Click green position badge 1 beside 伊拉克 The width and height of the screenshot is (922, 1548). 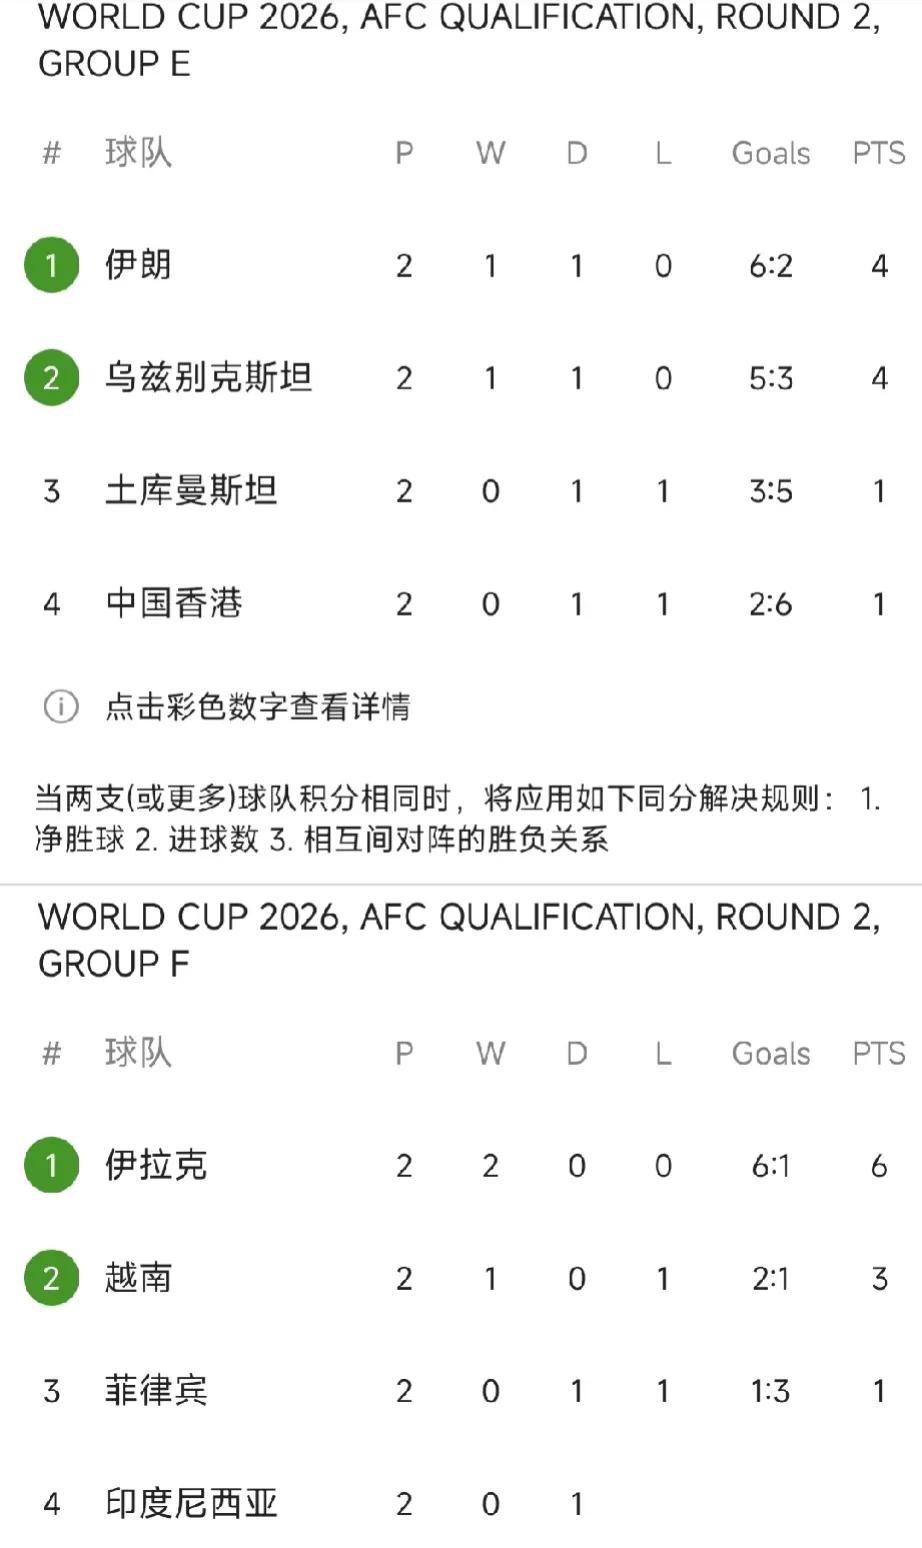point(52,1165)
